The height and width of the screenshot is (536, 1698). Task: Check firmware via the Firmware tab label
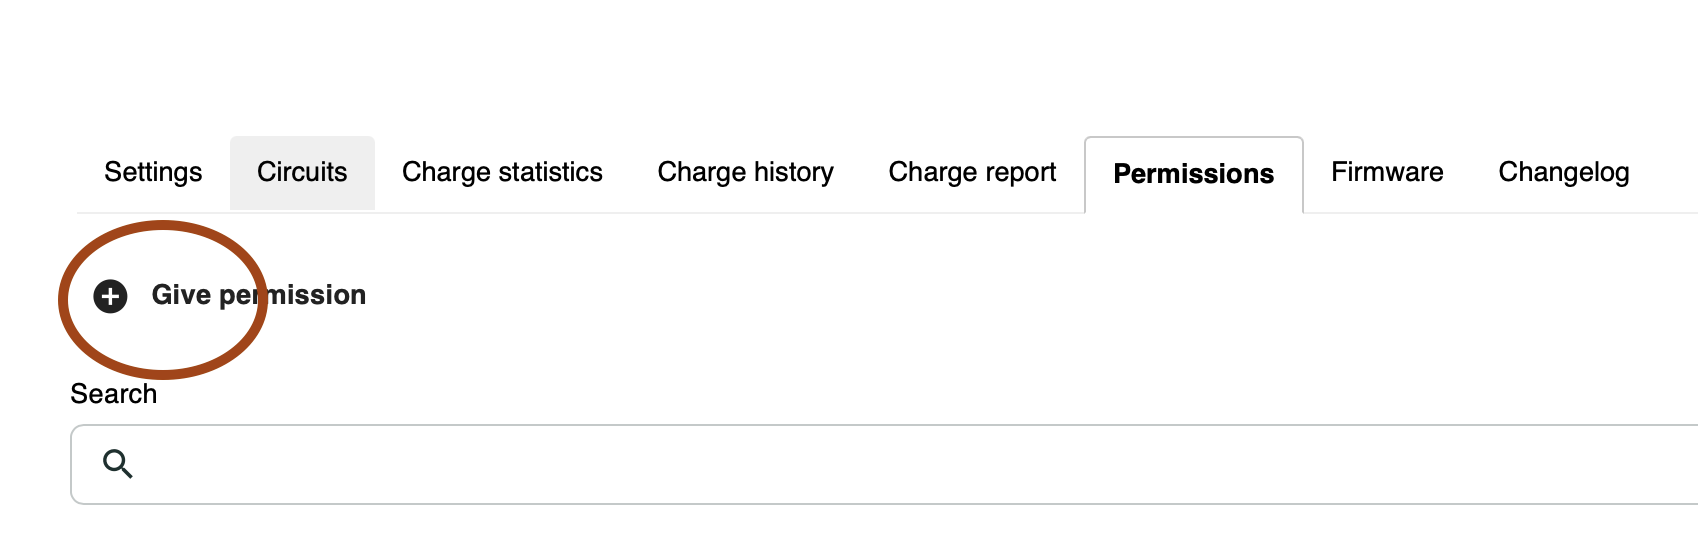click(x=1387, y=173)
